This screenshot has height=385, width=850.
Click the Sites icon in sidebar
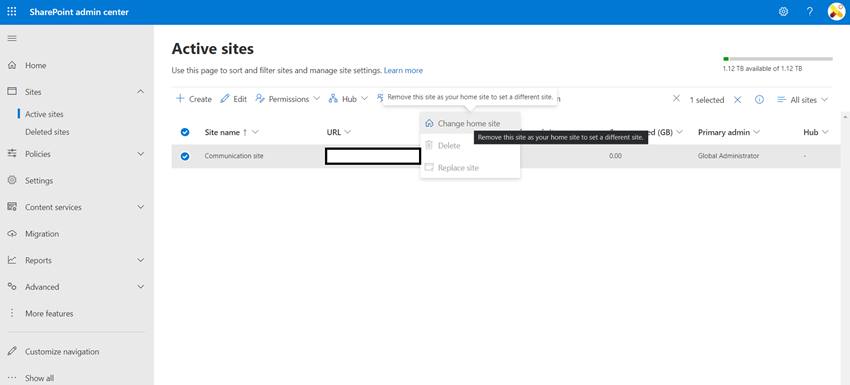[12, 92]
